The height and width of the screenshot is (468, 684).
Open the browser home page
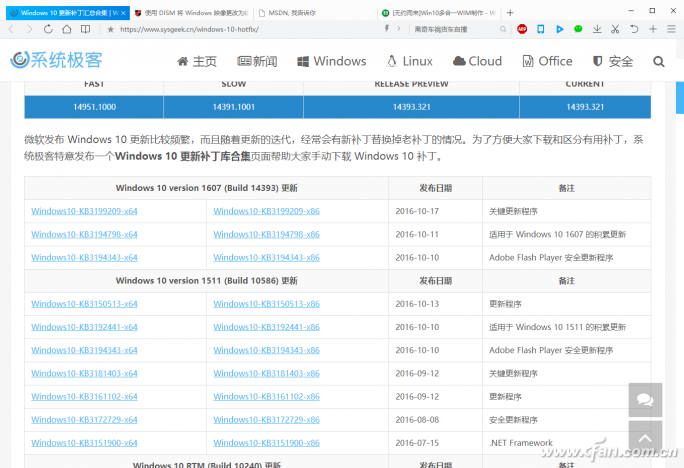(66, 29)
